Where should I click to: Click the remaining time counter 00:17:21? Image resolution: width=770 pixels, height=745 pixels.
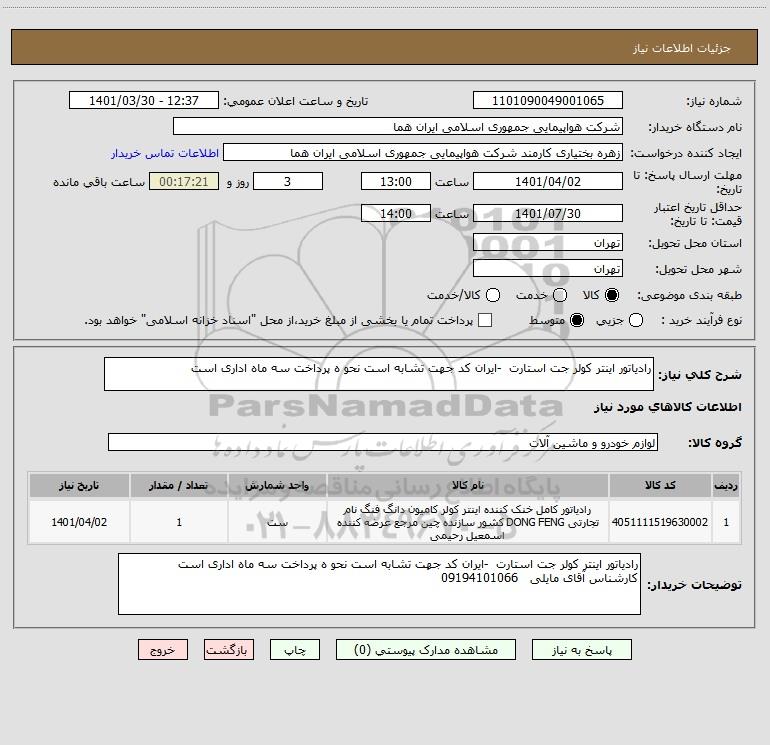184,181
